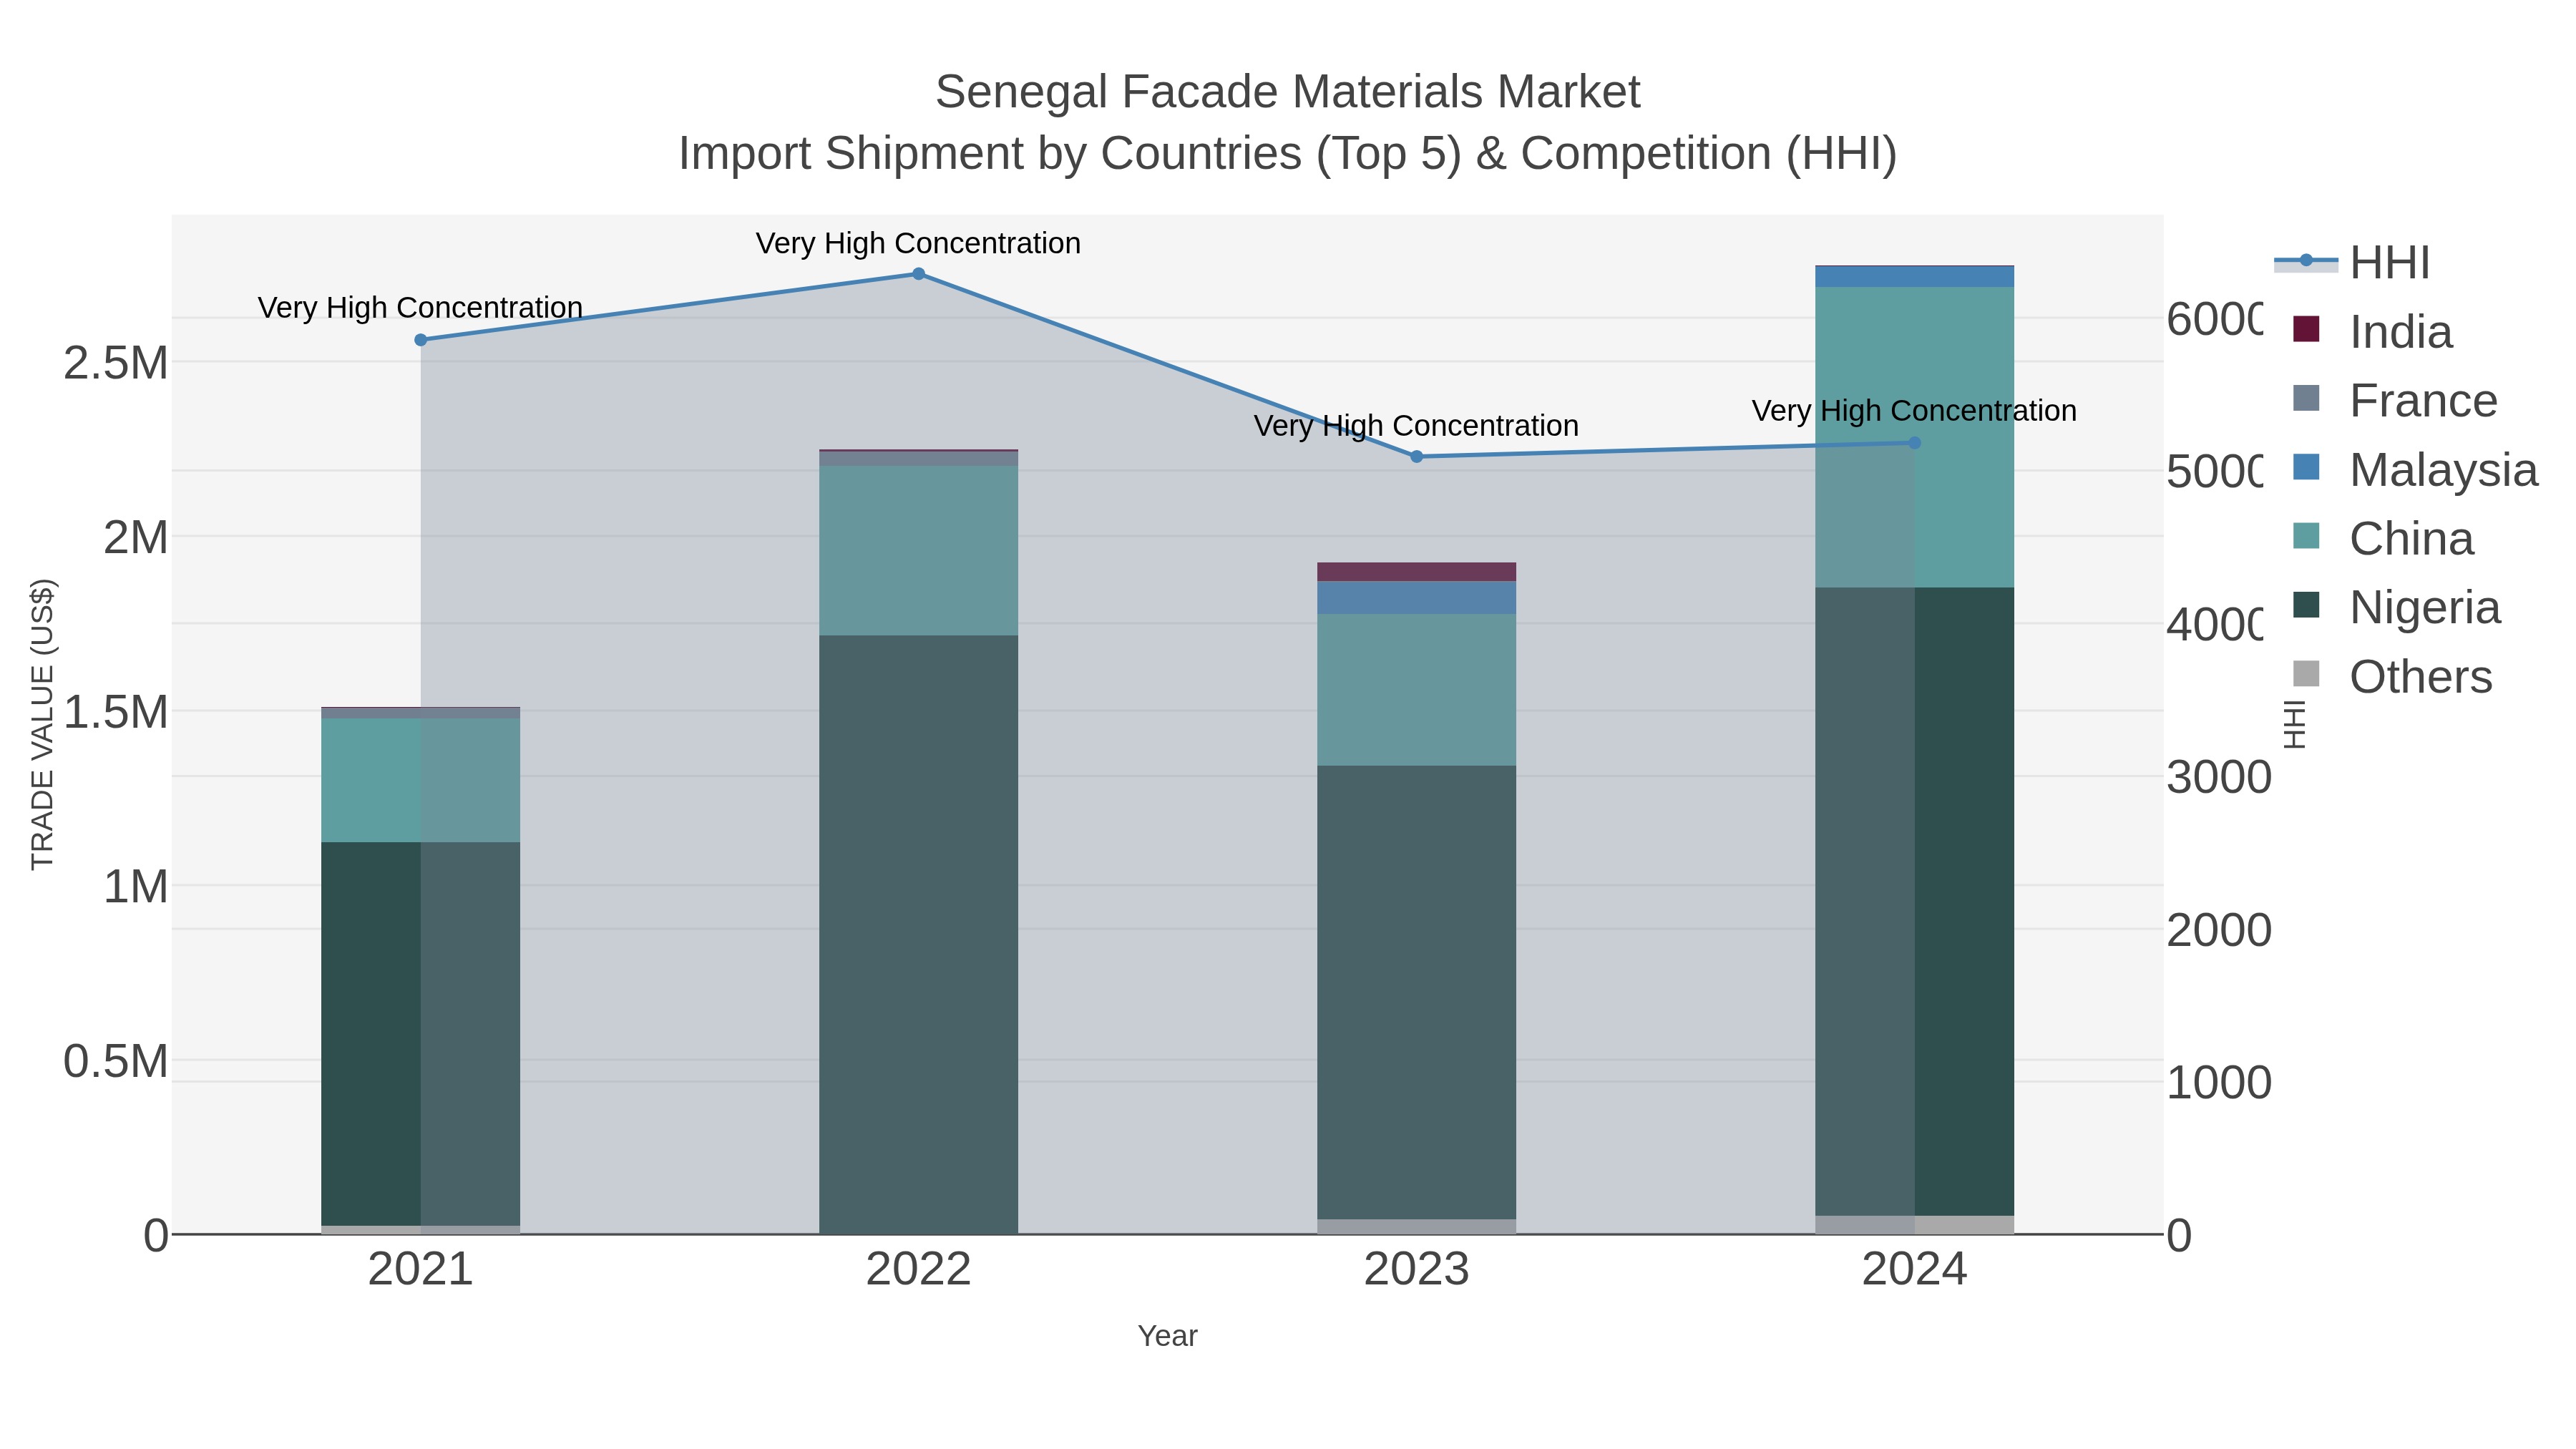Click the Year axis title
The height and width of the screenshot is (1449, 2576).
coord(1167,1336)
